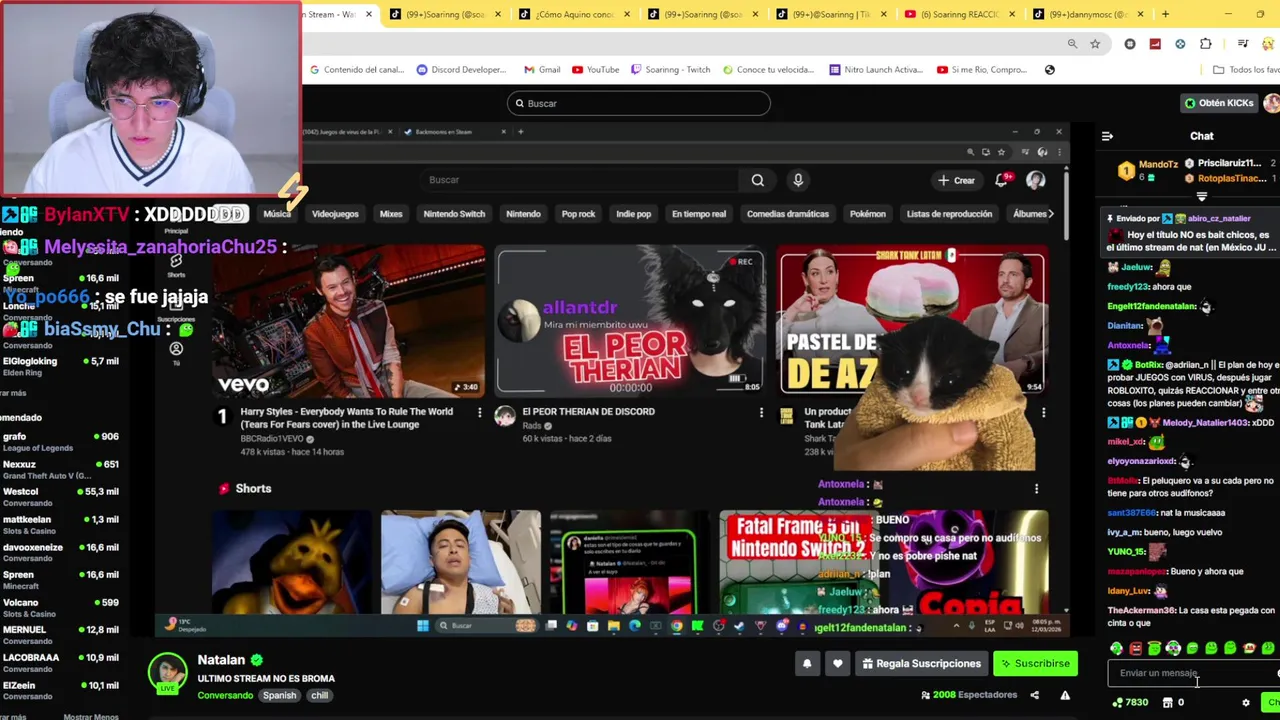Select the Pop rock chip on YouTube
1280x720 pixels.
tap(578, 214)
